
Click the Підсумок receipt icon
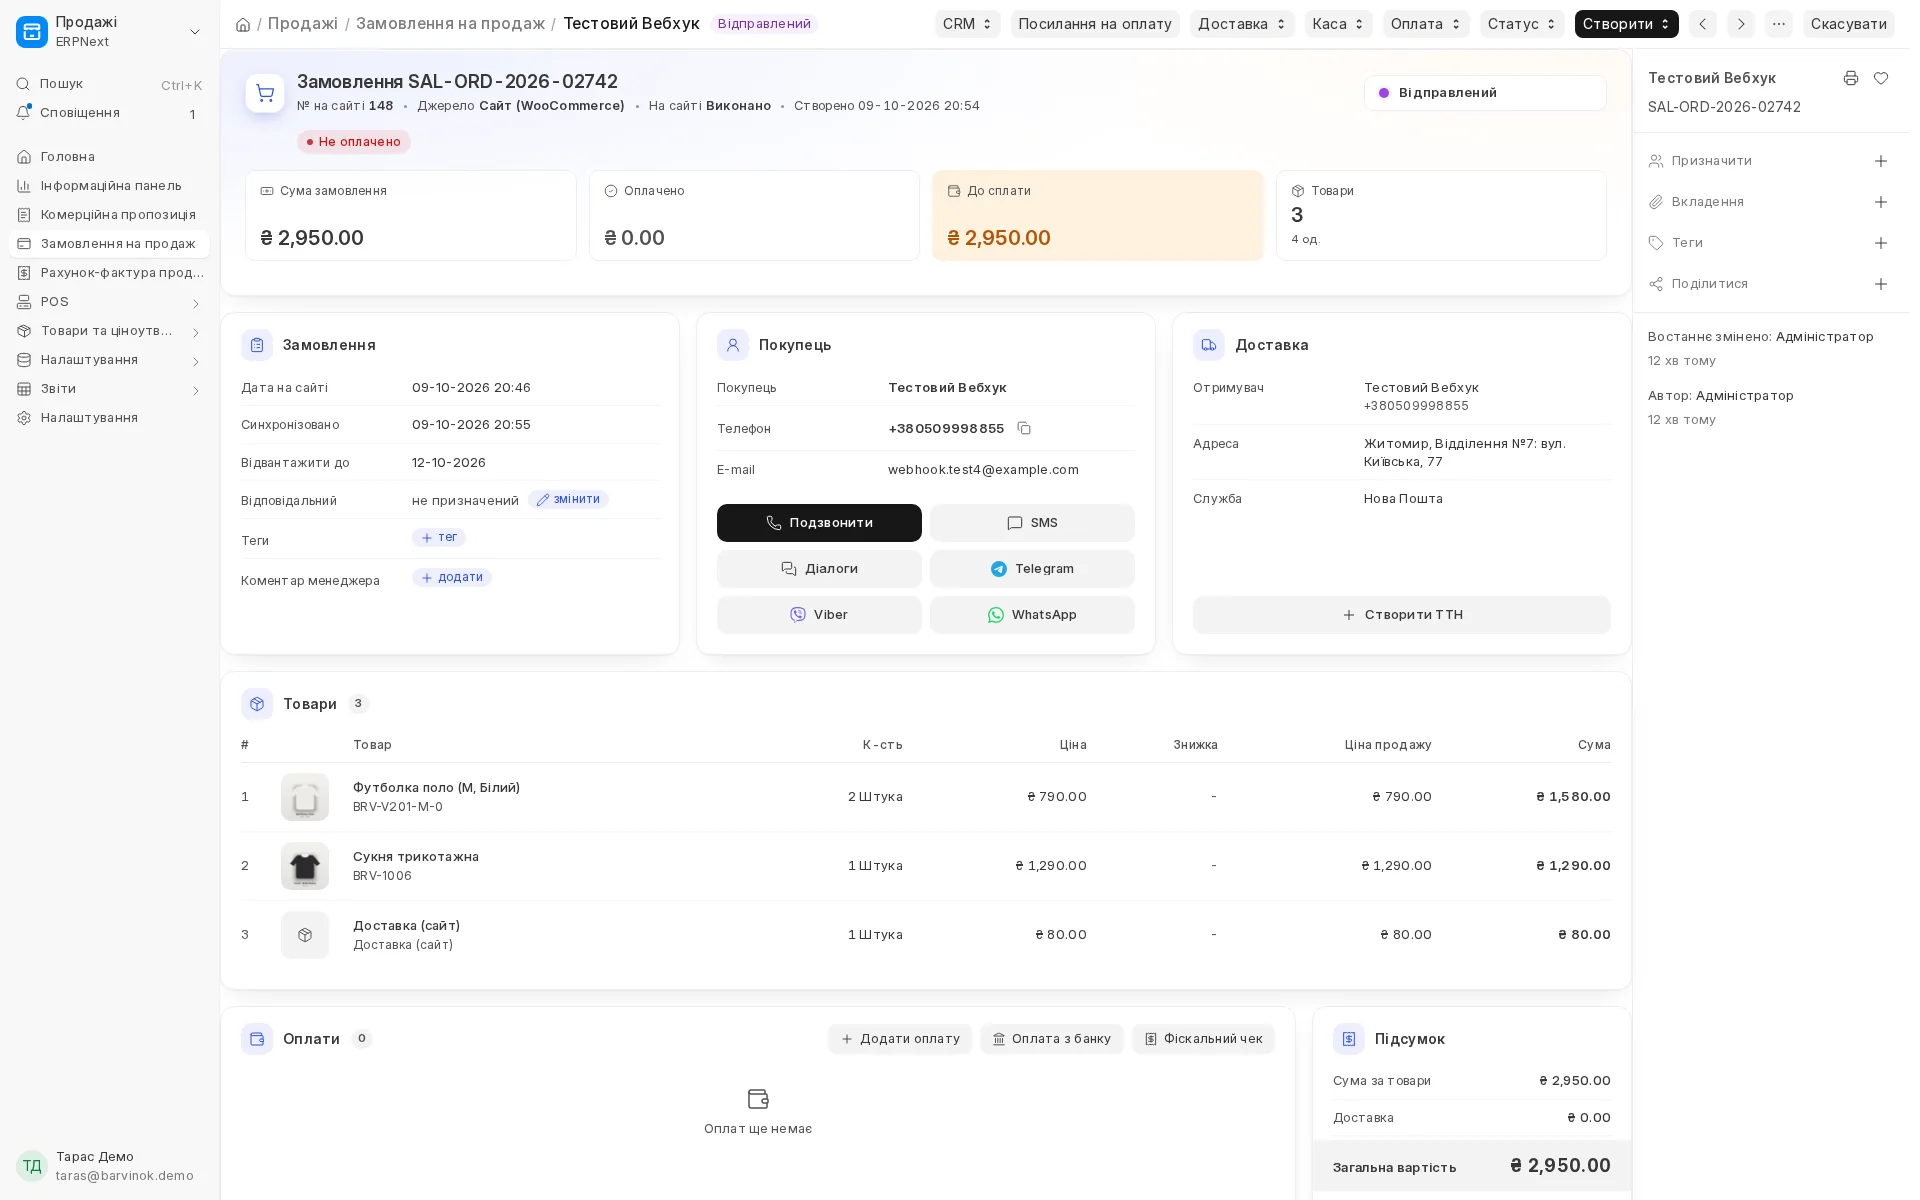click(1349, 1039)
